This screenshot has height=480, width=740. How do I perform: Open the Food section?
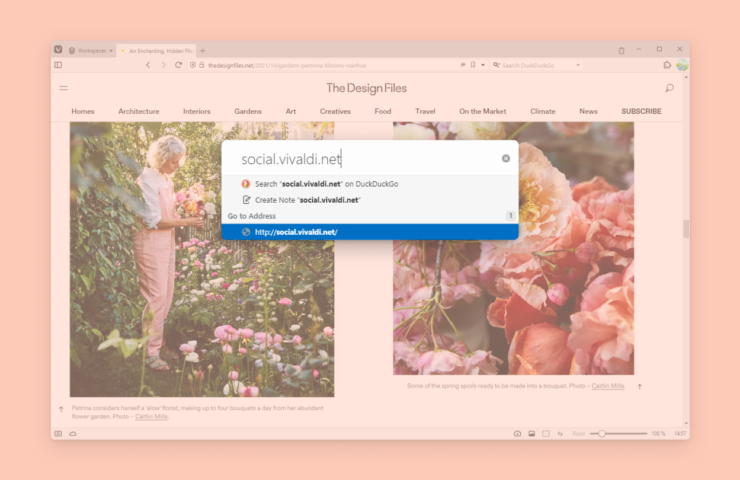tap(383, 111)
